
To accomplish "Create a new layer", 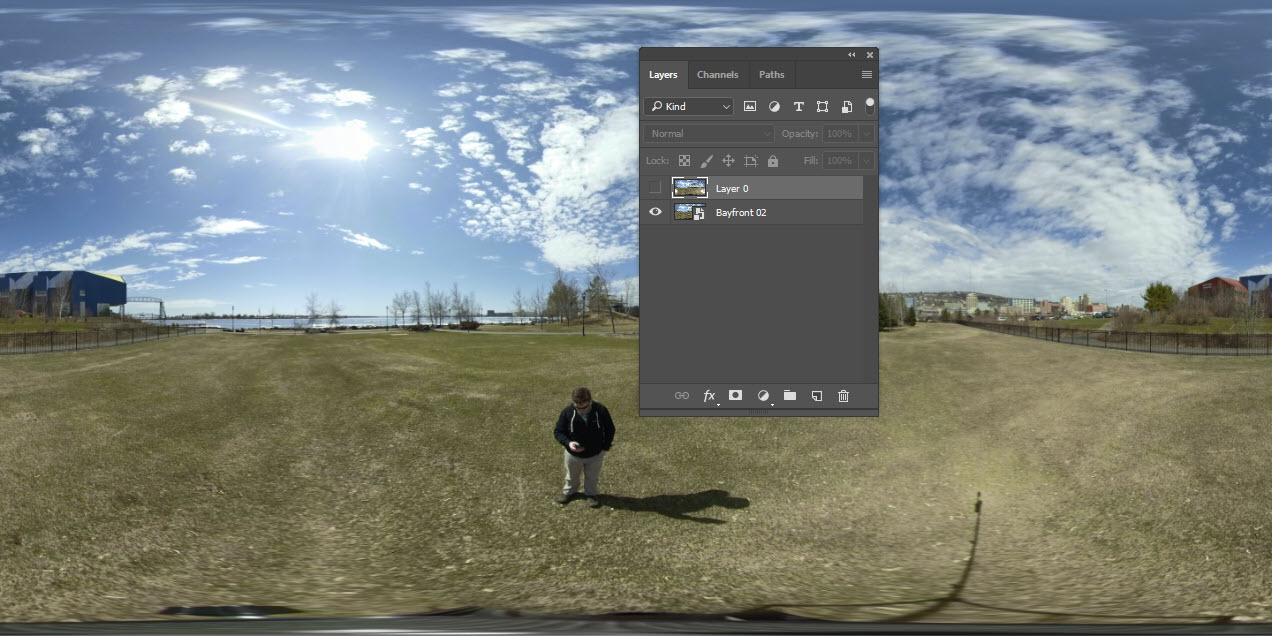I will pyautogui.click(x=816, y=396).
